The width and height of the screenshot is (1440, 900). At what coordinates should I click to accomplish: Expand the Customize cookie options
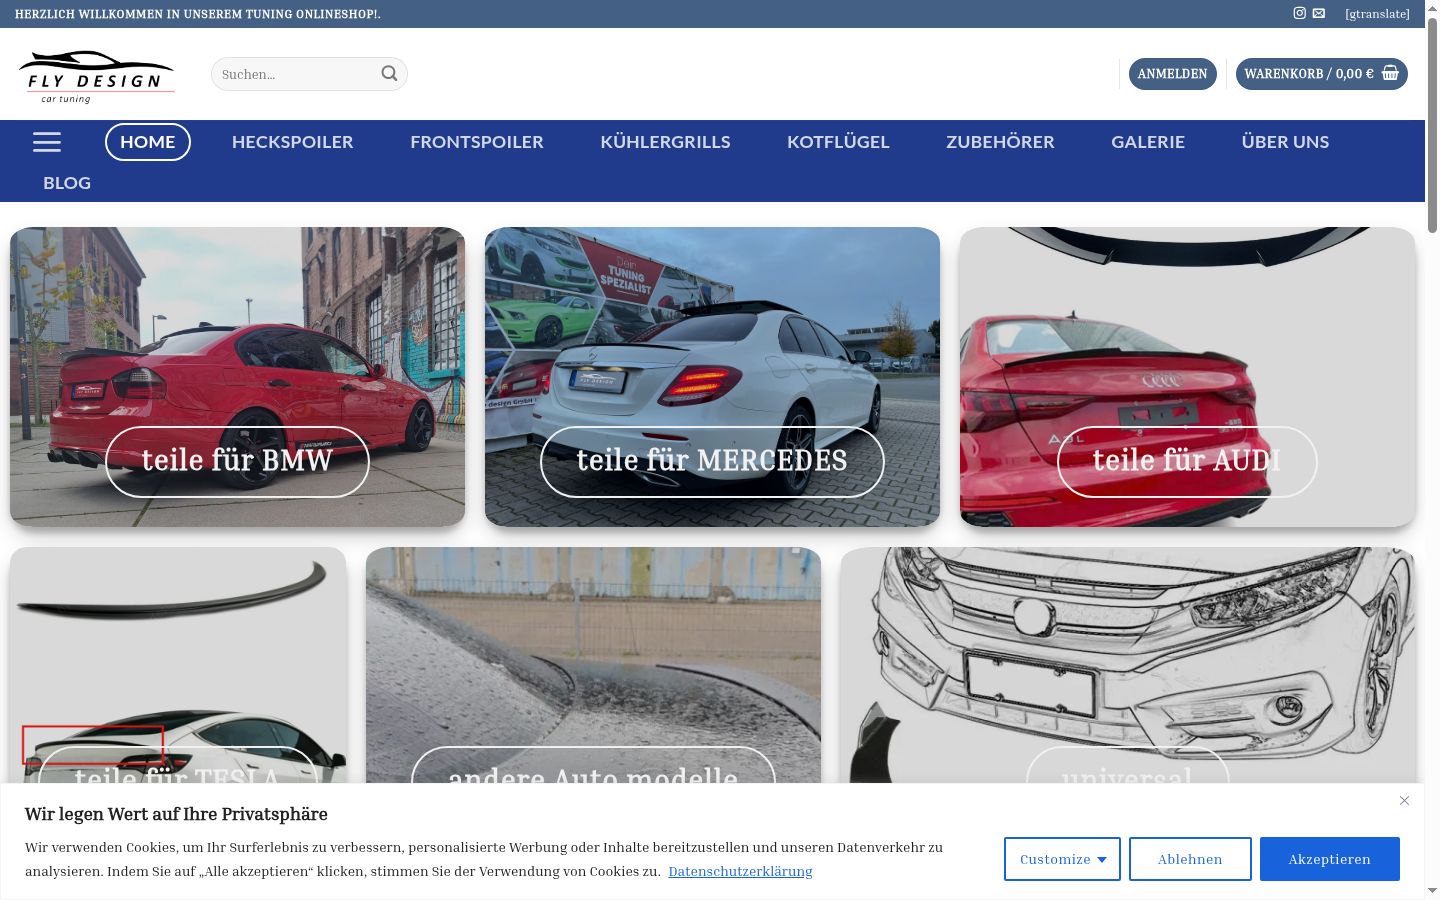(x=1062, y=859)
